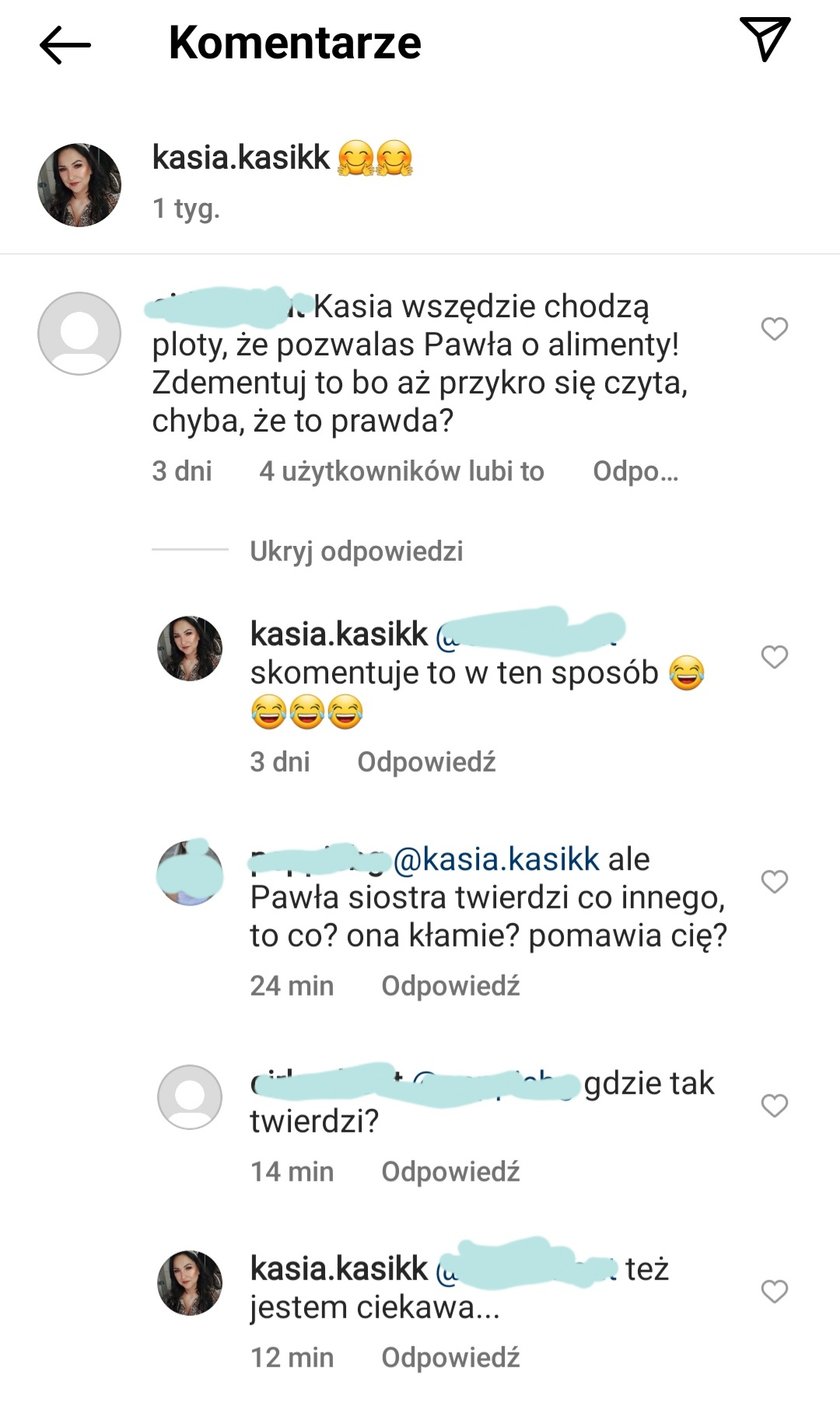Open the @kasia.kasikk mention link
This screenshot has height=1403, width=840.
[496, 859]
